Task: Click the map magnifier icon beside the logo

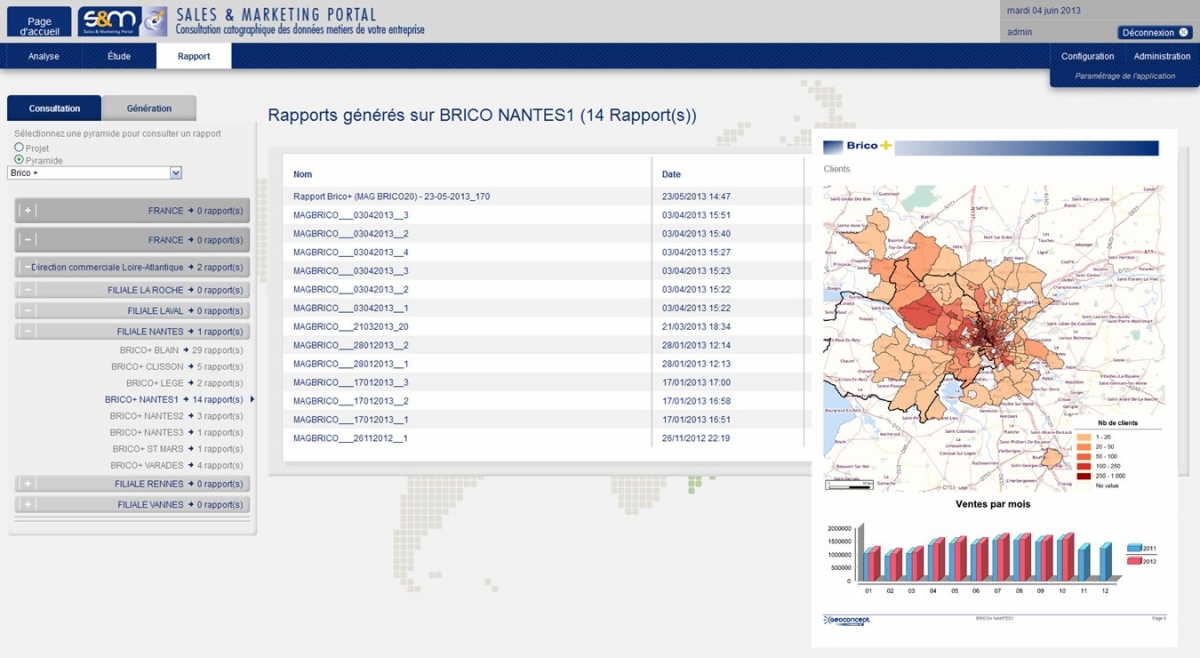Action: (155, 21)
